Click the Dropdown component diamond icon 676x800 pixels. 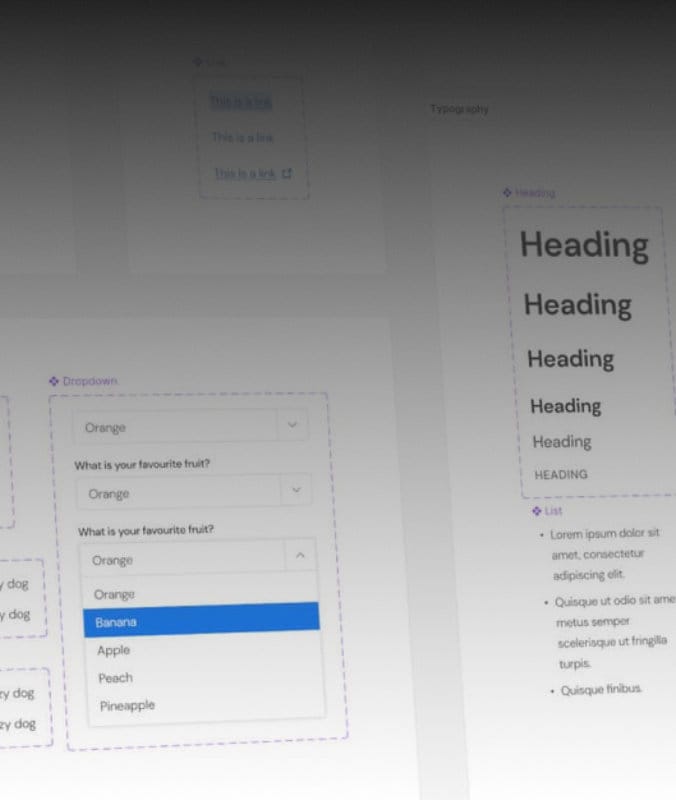54,381
